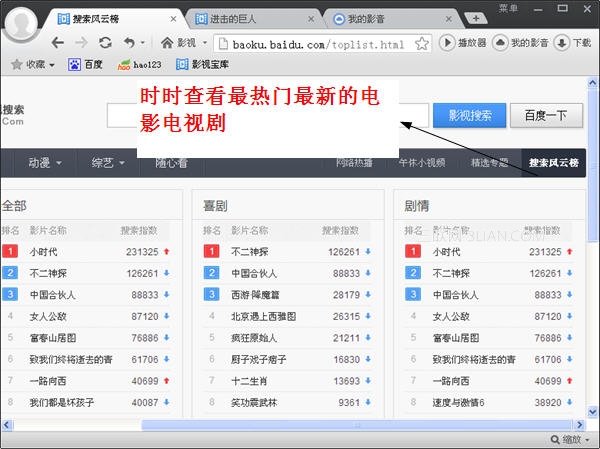Open the 收藏 favorites dropdown
600x449 pixels.
pos(33,64)
